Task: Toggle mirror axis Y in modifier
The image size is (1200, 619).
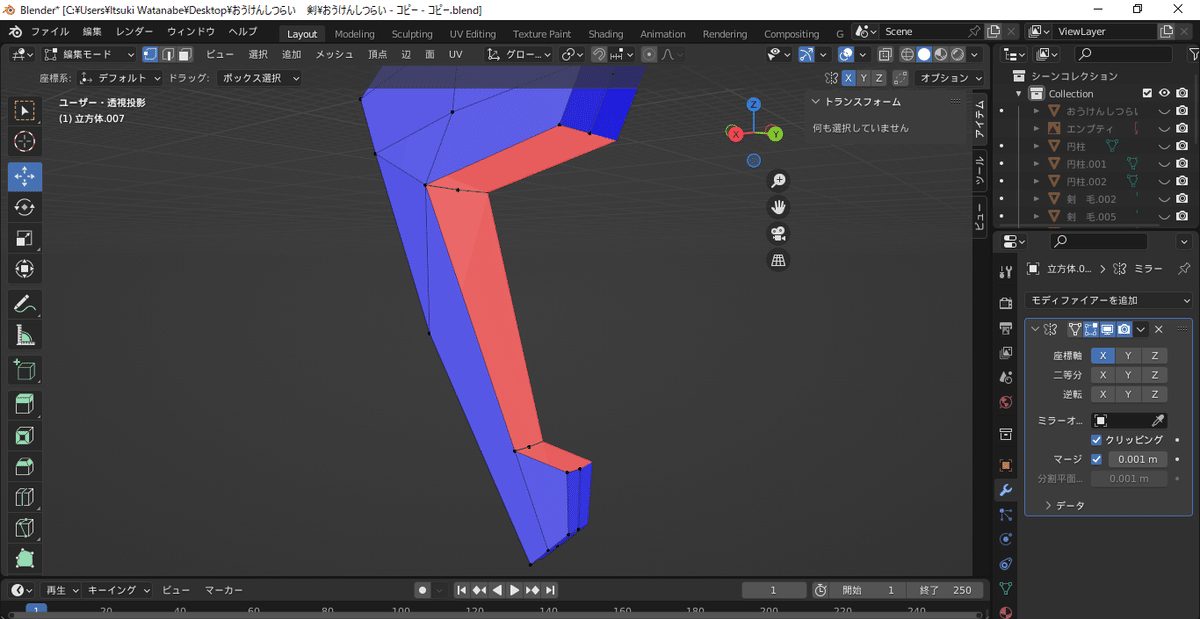Action: [1128, 356]
